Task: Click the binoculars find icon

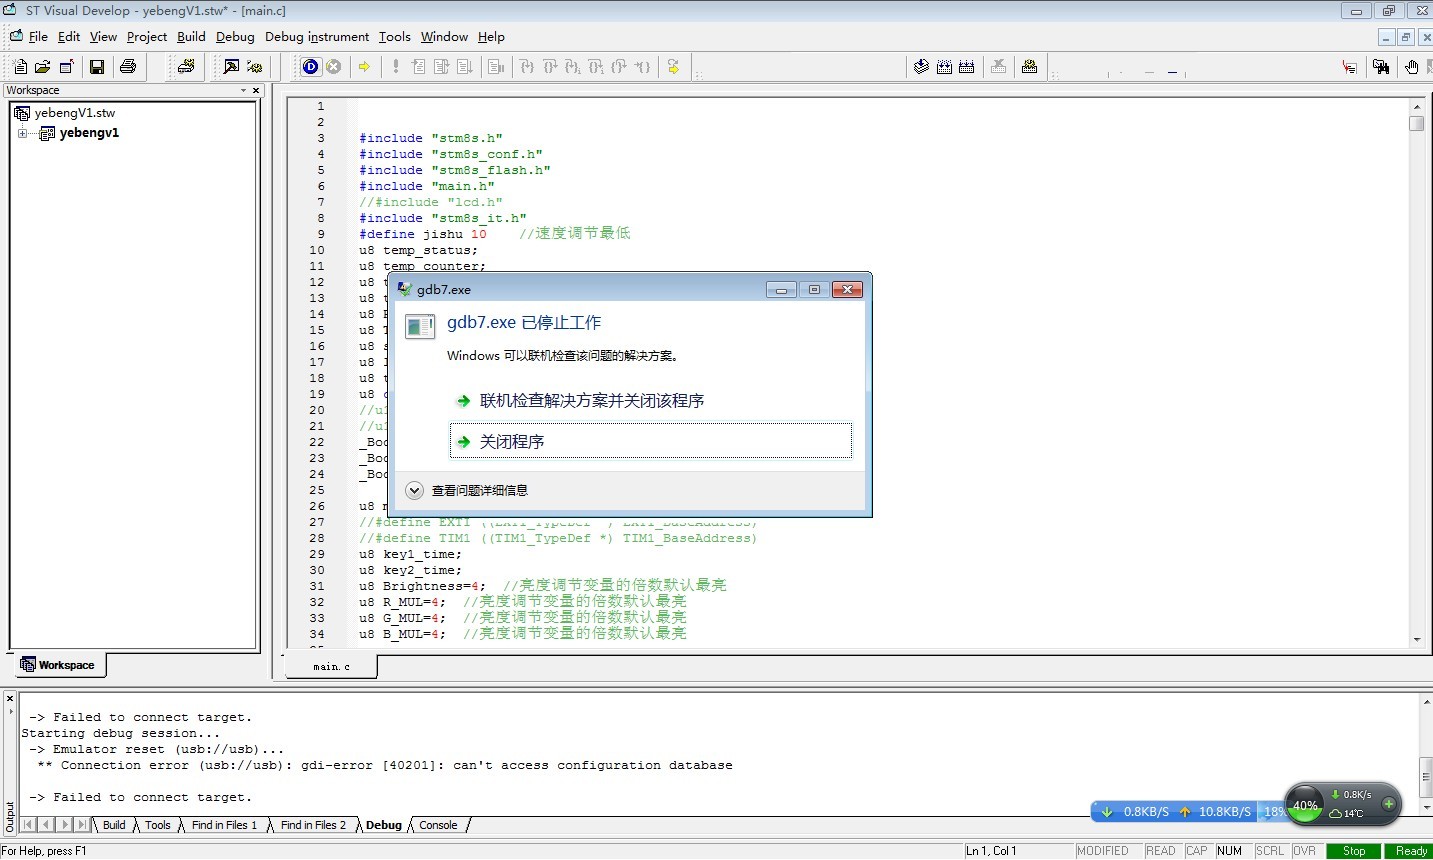Action: (1381, 67)
